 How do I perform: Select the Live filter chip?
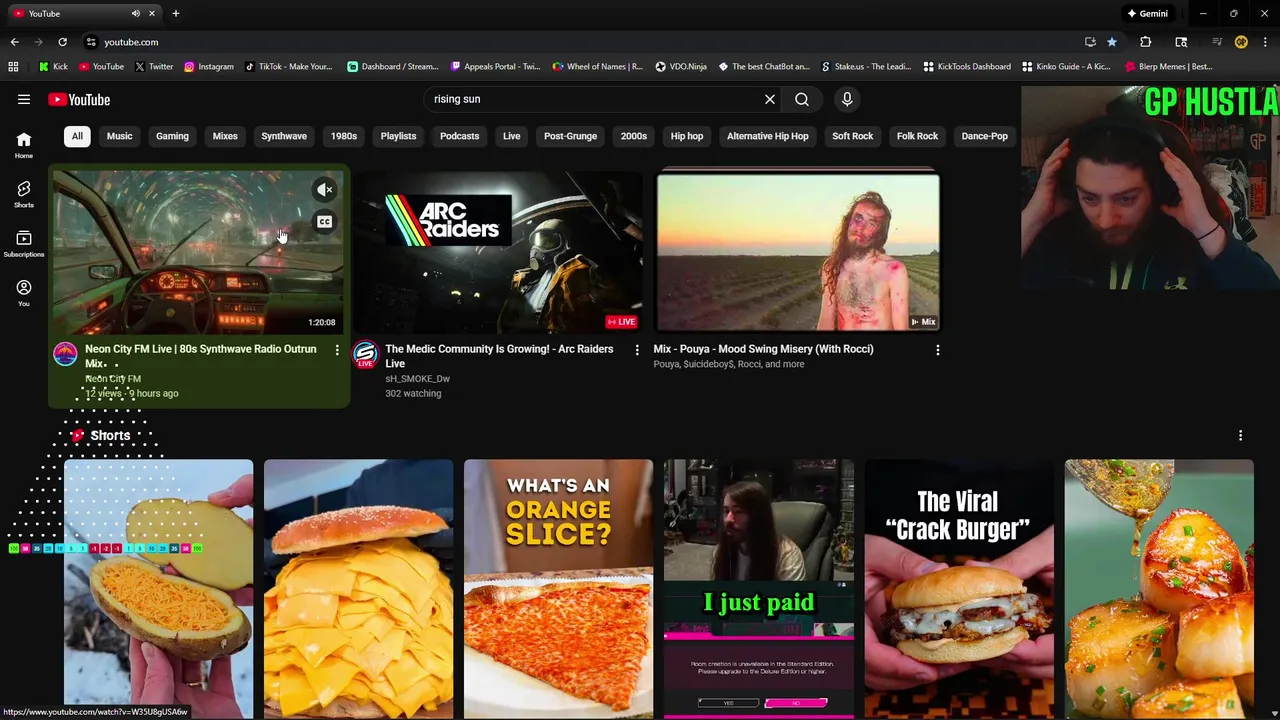[x=511, y=136]
